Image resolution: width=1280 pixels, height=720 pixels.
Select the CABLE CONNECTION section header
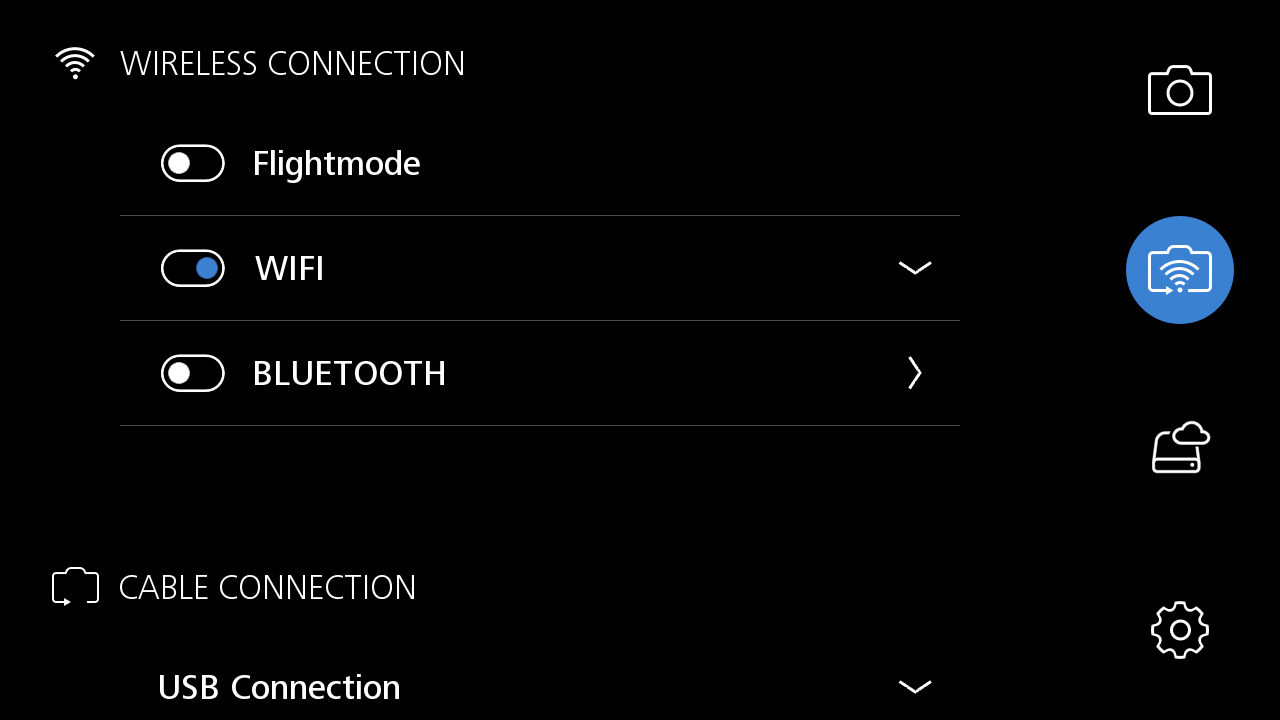point(267,587)
